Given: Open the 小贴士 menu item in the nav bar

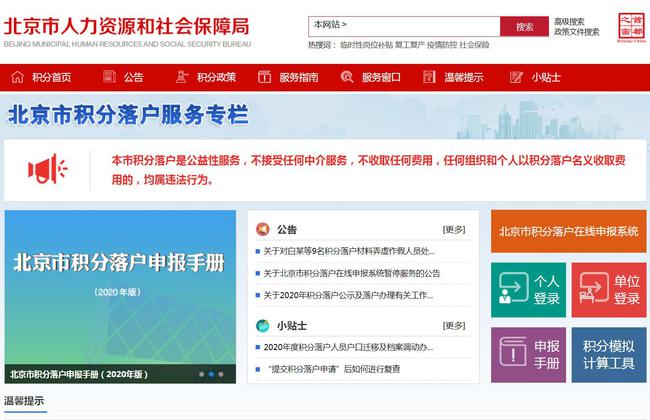Looking at the screenshot, I should tap(546, 77).
